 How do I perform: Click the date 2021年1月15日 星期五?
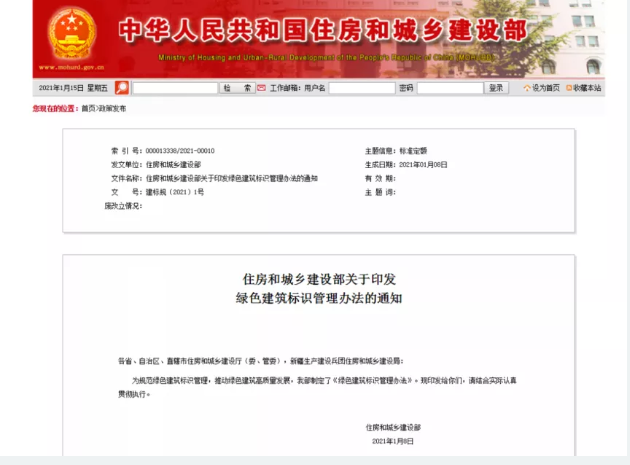click(73, 88)
